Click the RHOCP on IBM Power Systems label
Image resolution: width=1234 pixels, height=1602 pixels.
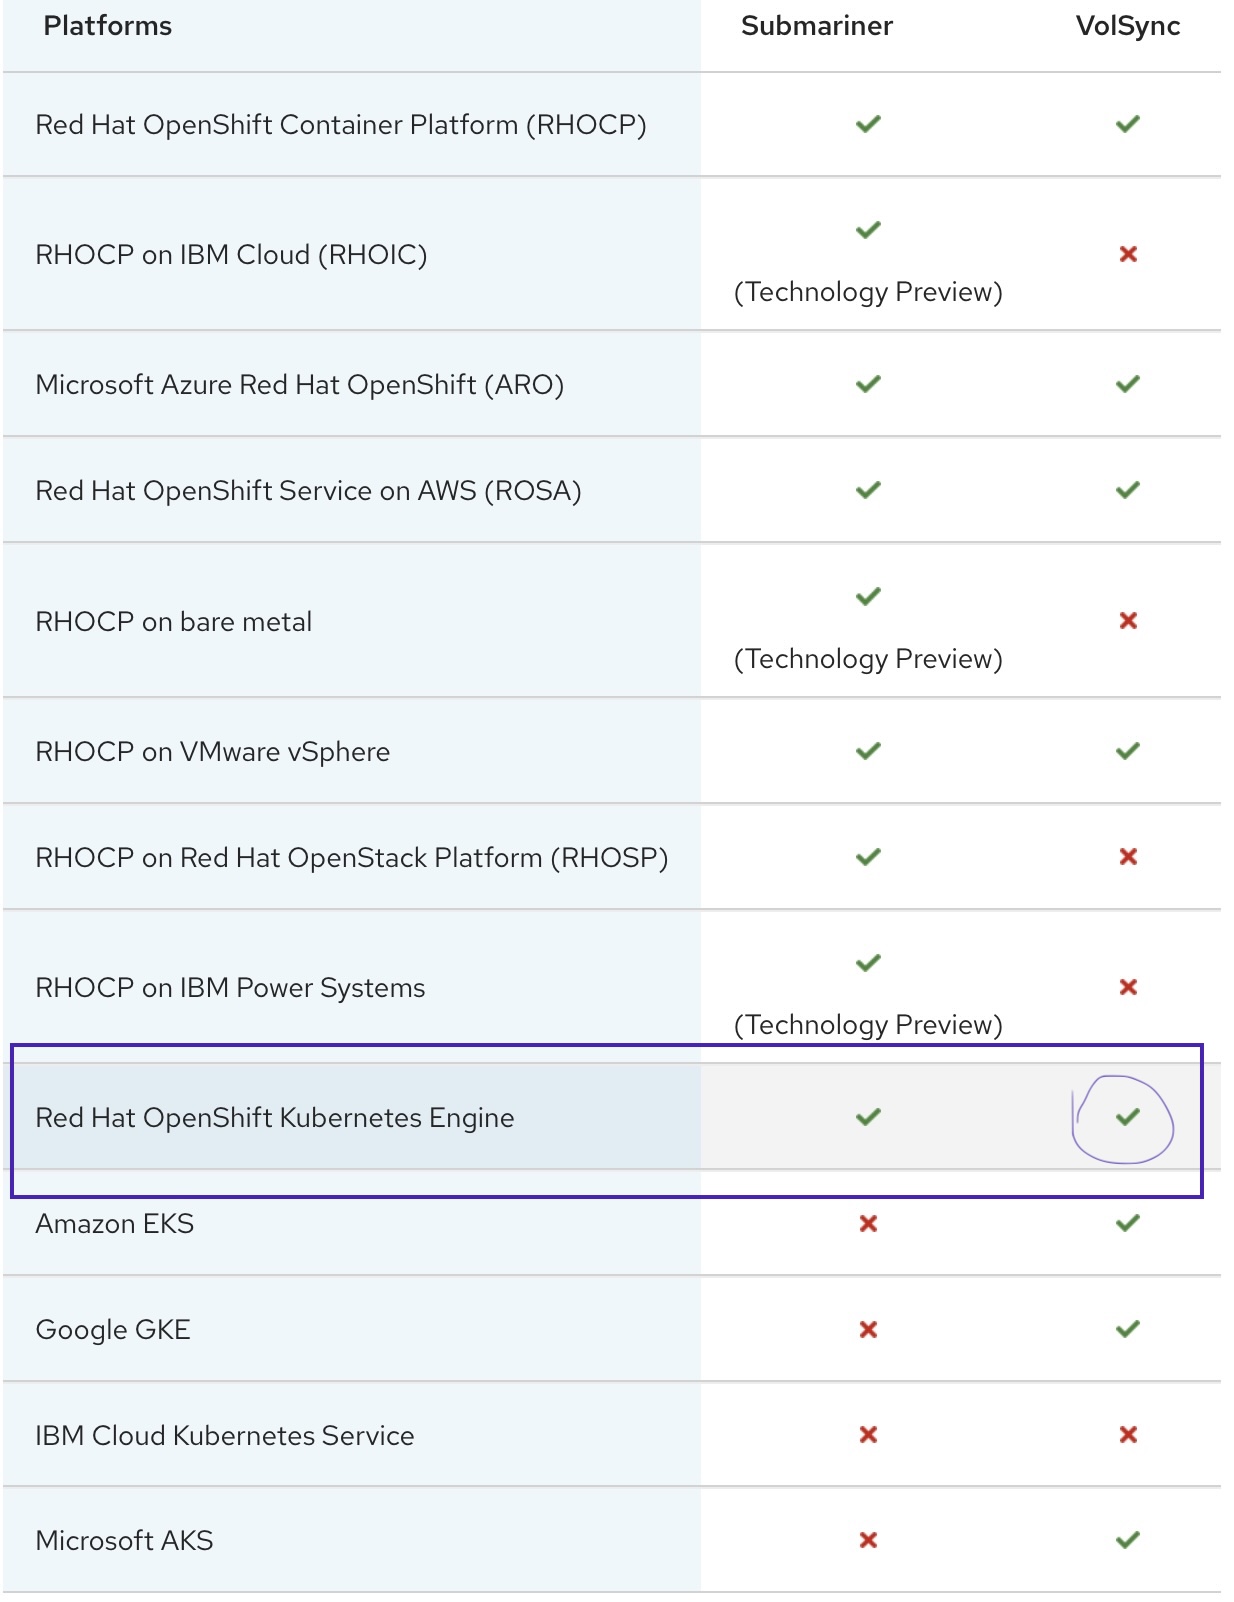click(230, 988)
